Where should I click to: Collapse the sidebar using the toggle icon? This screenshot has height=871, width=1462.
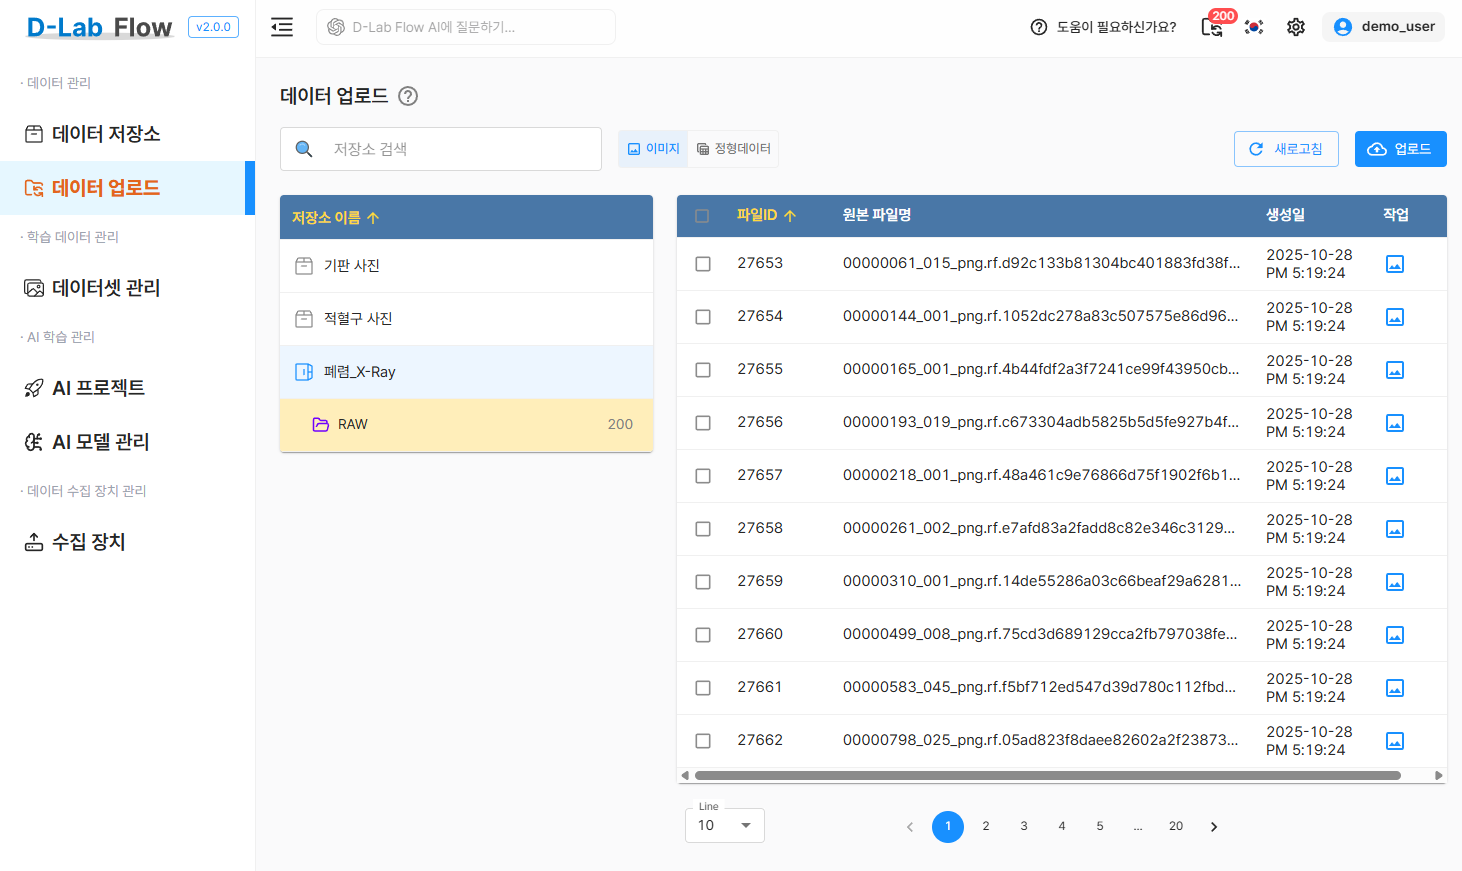(281, 27)
